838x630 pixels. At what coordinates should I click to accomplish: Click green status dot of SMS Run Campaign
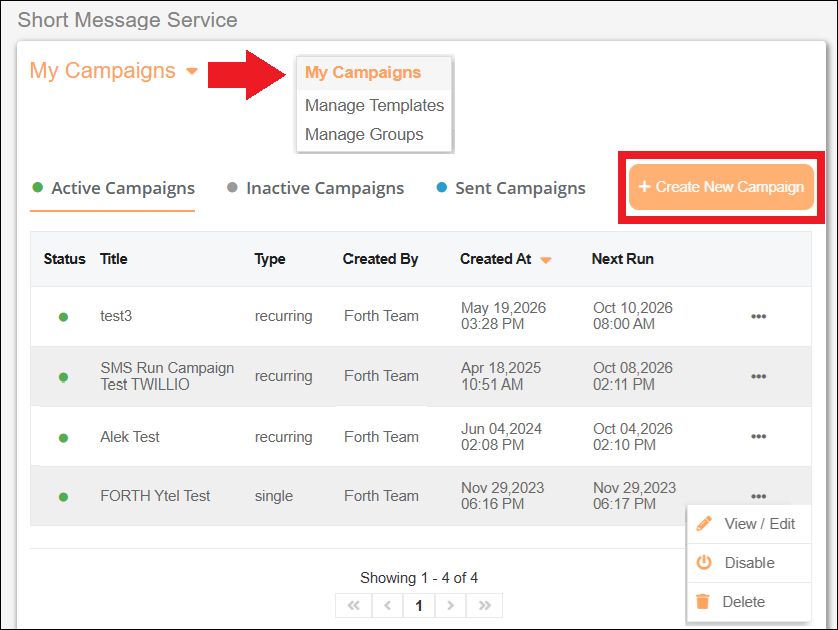pos(63,377)
